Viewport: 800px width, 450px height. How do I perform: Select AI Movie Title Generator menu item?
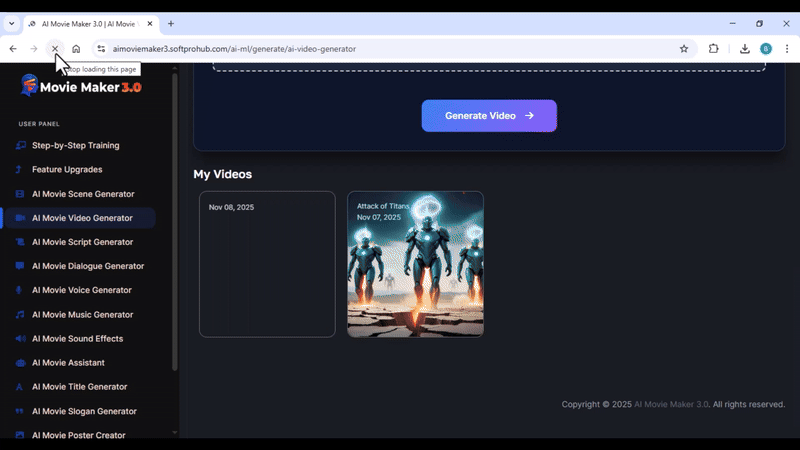pos(79,387)
